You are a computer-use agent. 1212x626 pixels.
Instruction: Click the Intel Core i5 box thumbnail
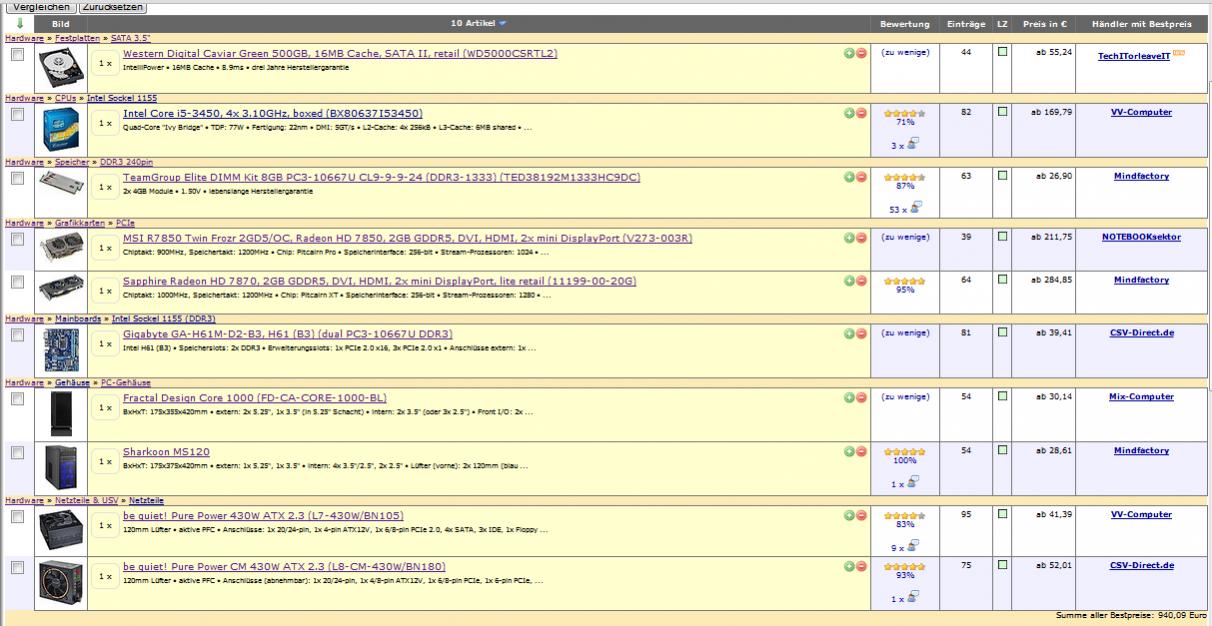[62, 130]
